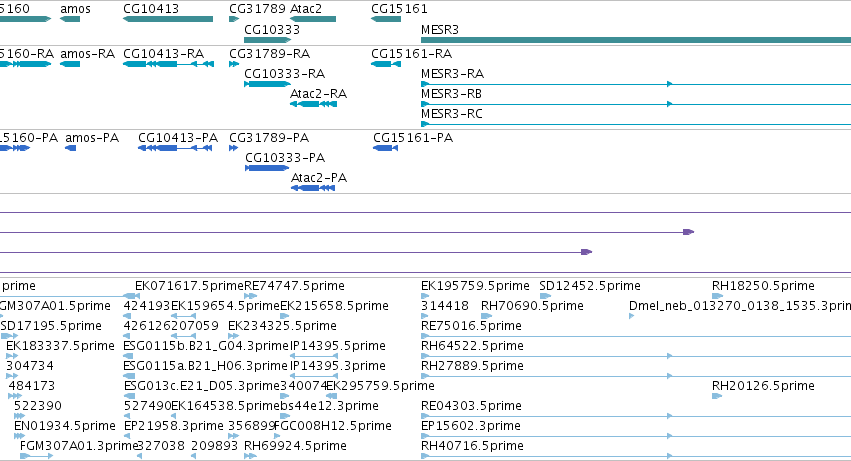Select the CG15161 gene label

pyautogui.click(x=399, y=9)
